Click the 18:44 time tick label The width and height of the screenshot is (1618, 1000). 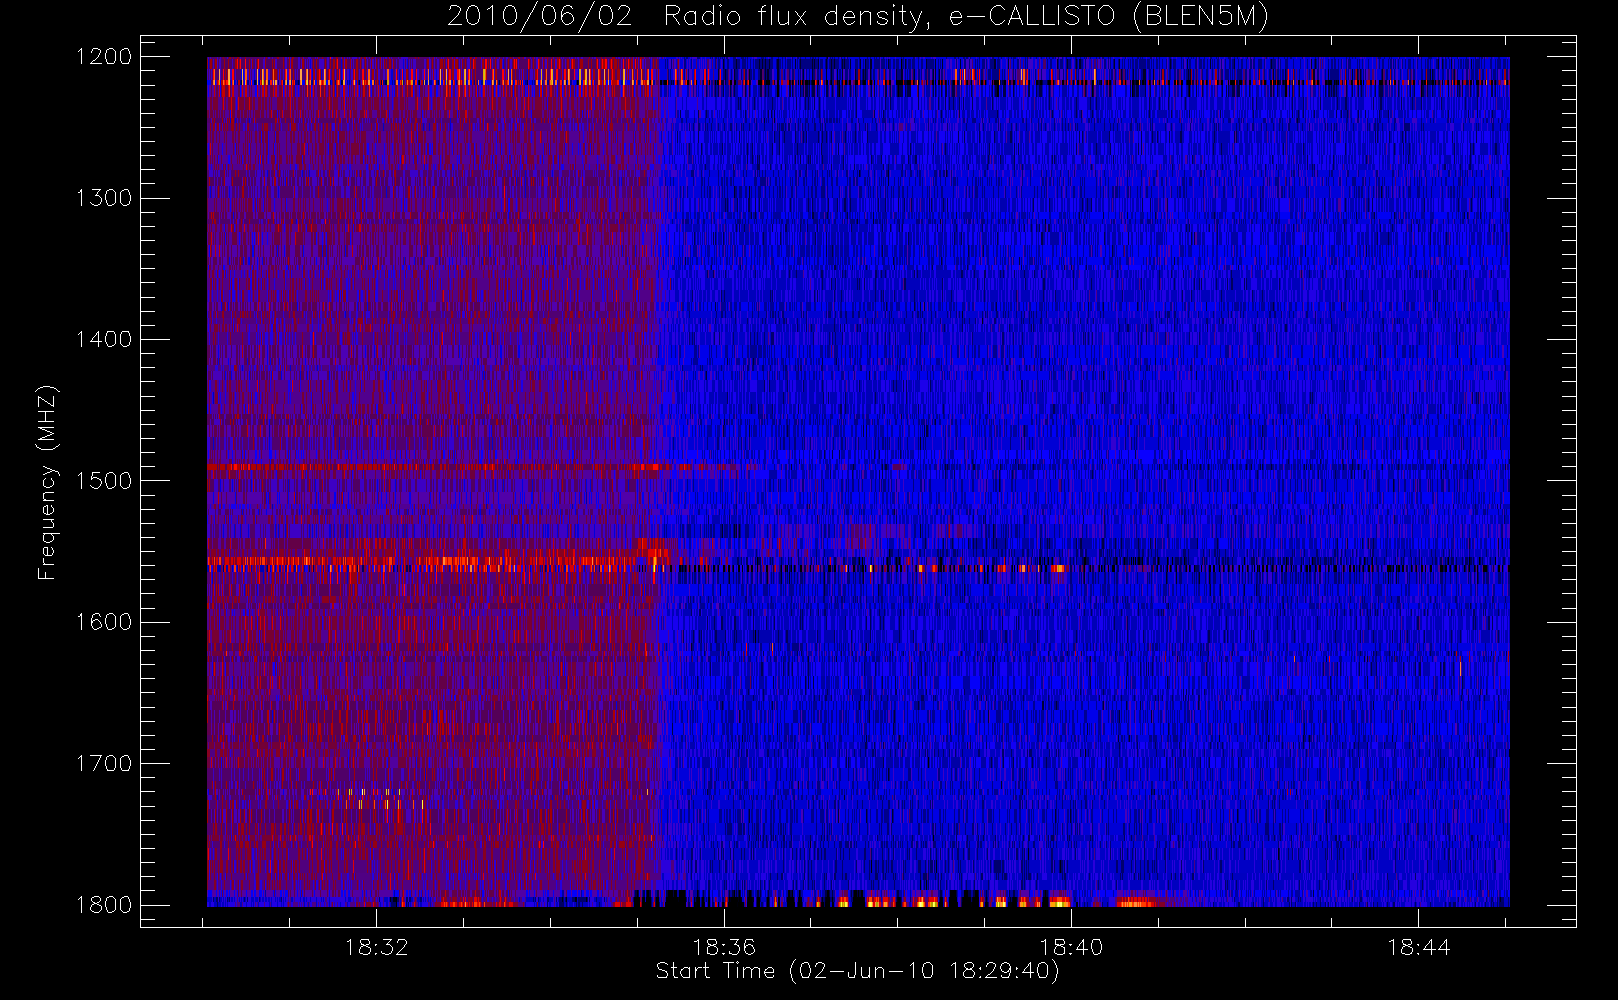[1418, 947]
